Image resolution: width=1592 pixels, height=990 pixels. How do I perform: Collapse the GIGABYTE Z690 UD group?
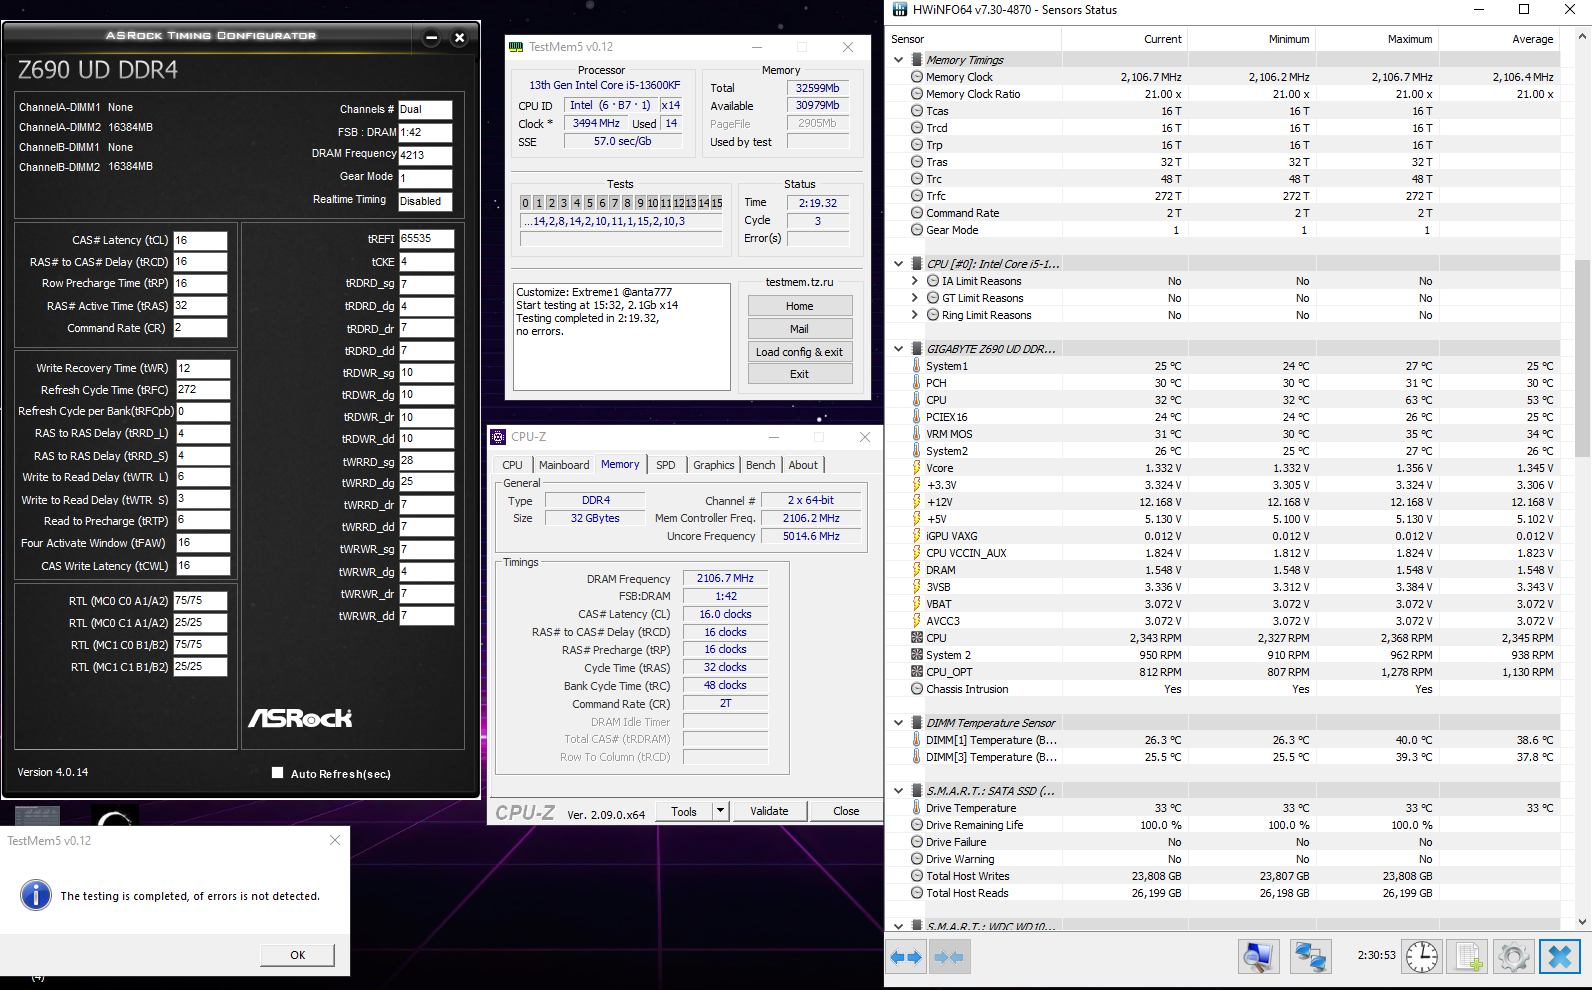[x=899, y=349]
